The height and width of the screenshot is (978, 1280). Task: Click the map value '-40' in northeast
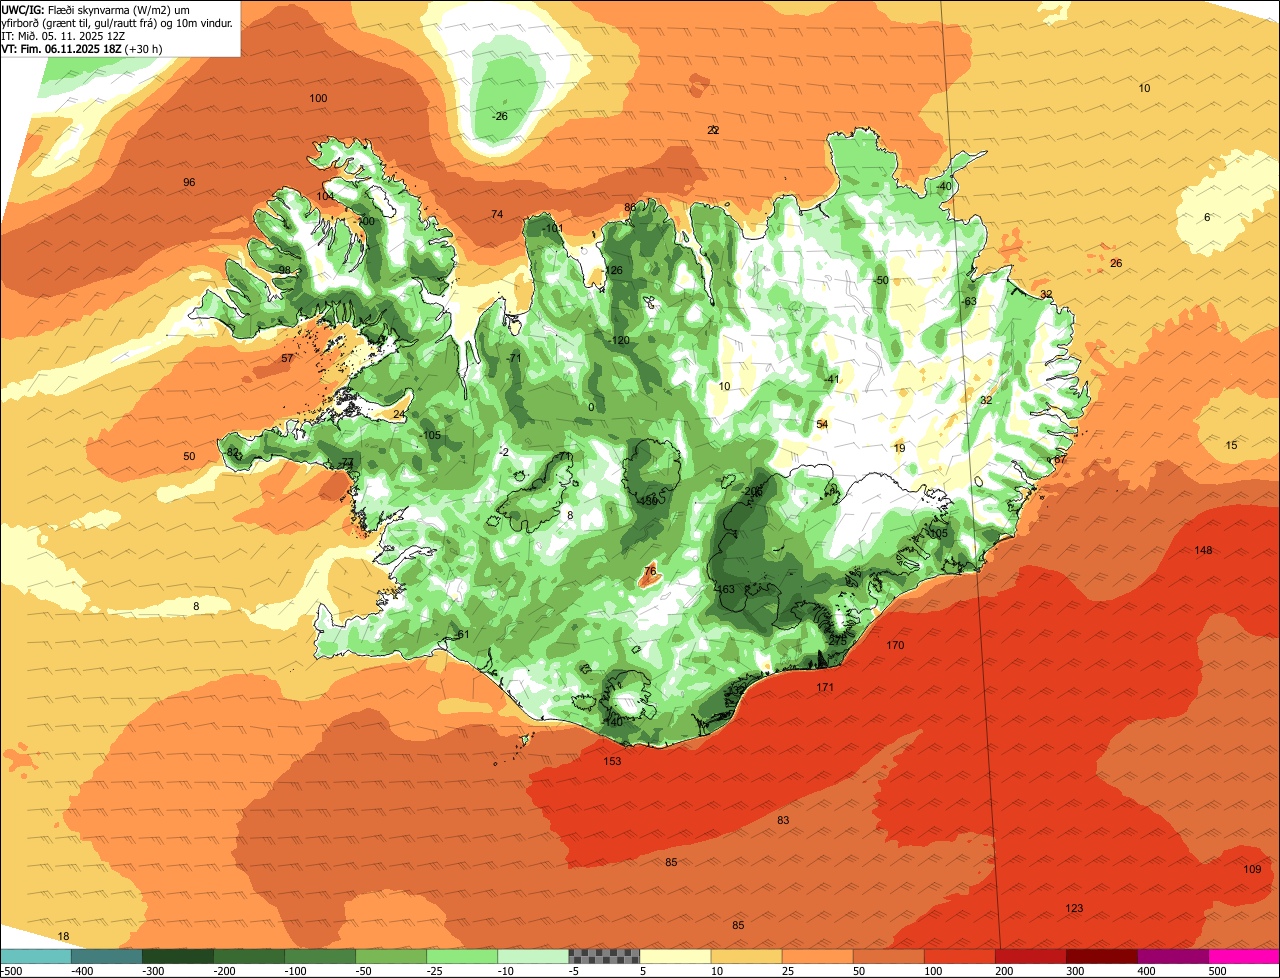click(943, 186)
